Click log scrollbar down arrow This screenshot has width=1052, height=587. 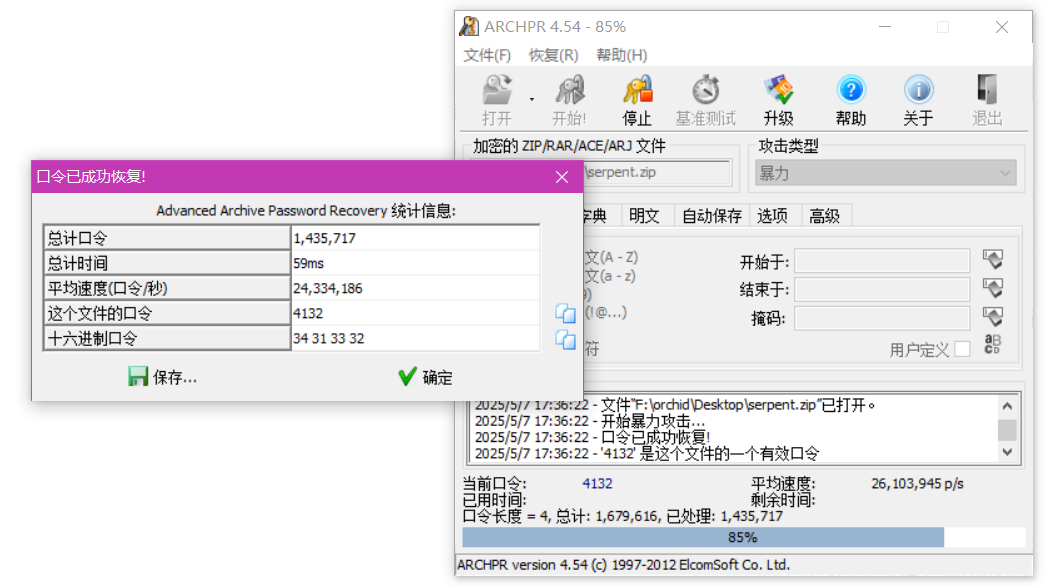[x=1007, y=452]
